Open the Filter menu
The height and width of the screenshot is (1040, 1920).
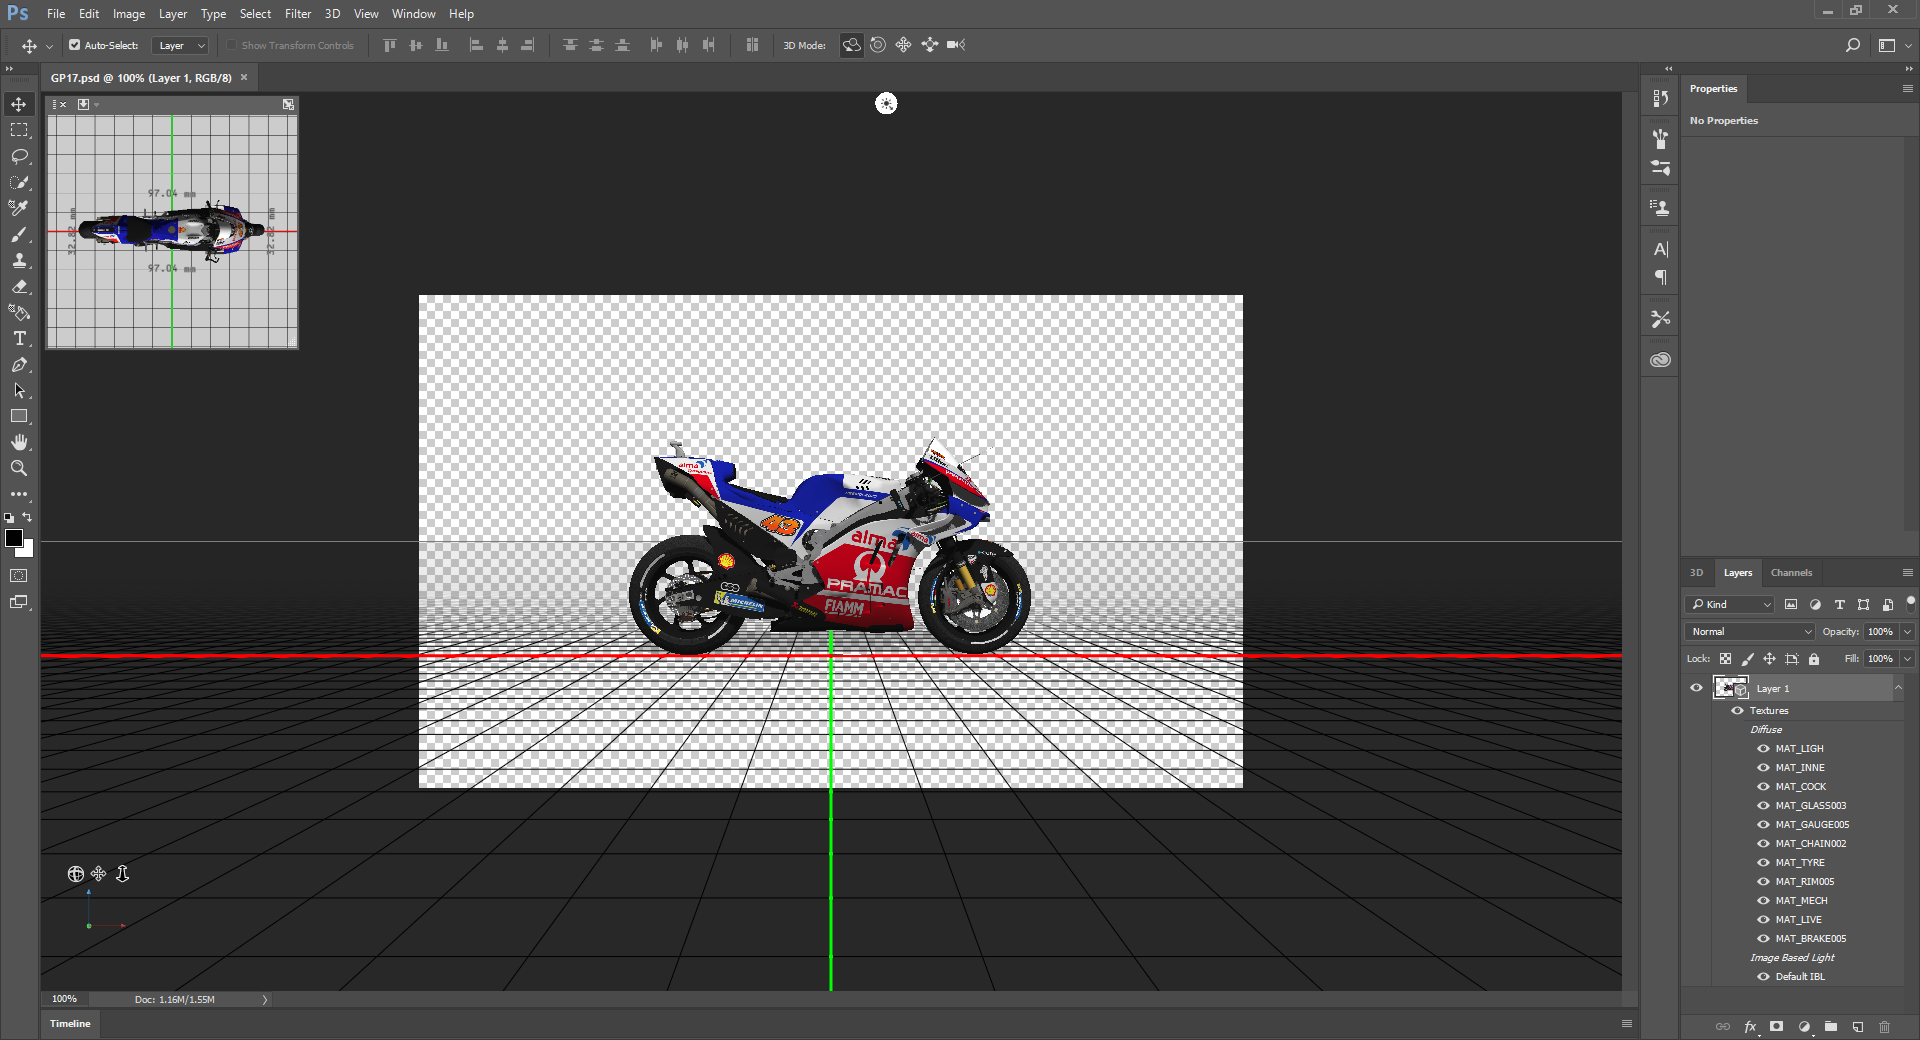[298, 14]
